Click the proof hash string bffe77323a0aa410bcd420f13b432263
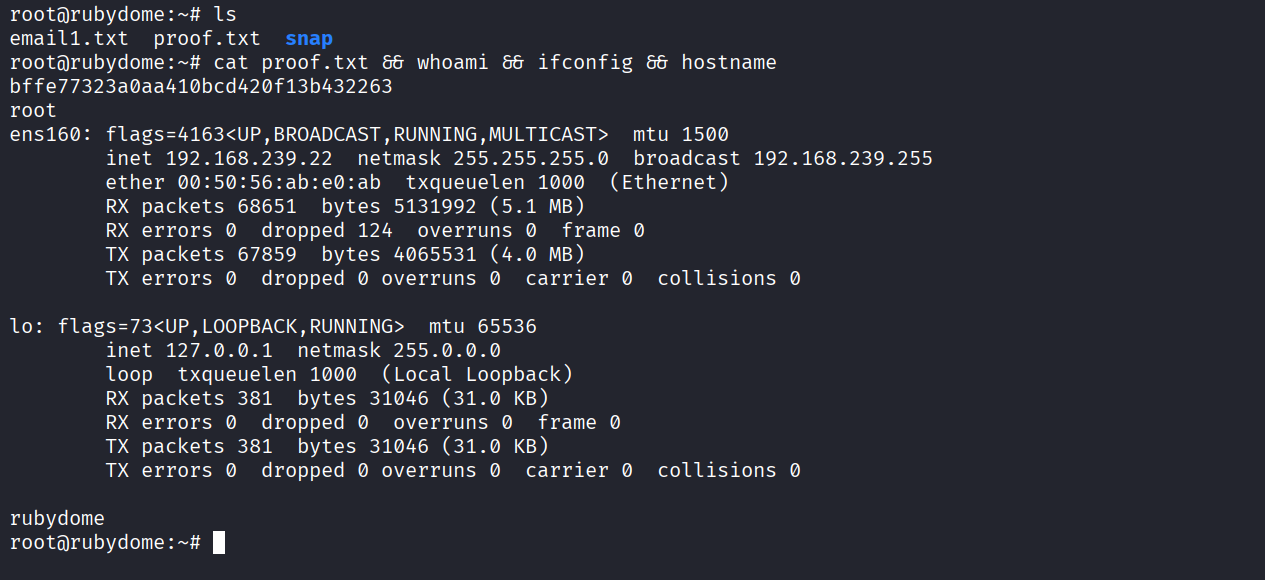This screenshot has width=1265, height=580. (x=201, y=87)
